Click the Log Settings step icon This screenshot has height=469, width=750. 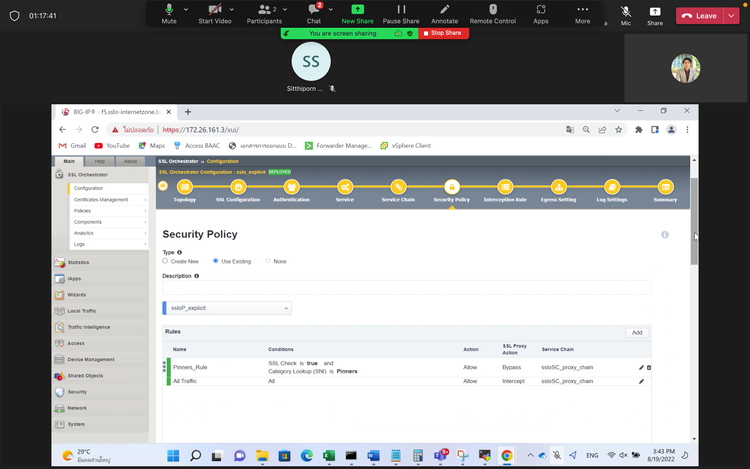tap(612, 186)
